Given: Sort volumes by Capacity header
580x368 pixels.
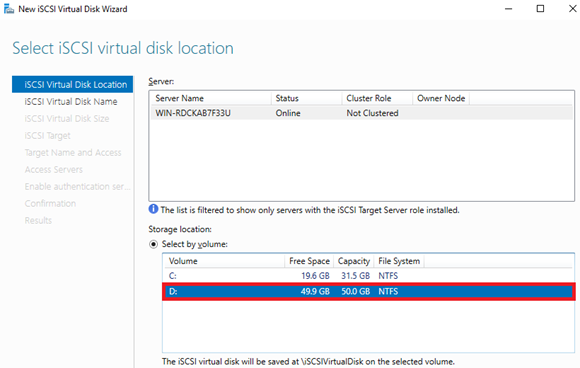Looking at the screenshot, I should [x=354, y=261].
